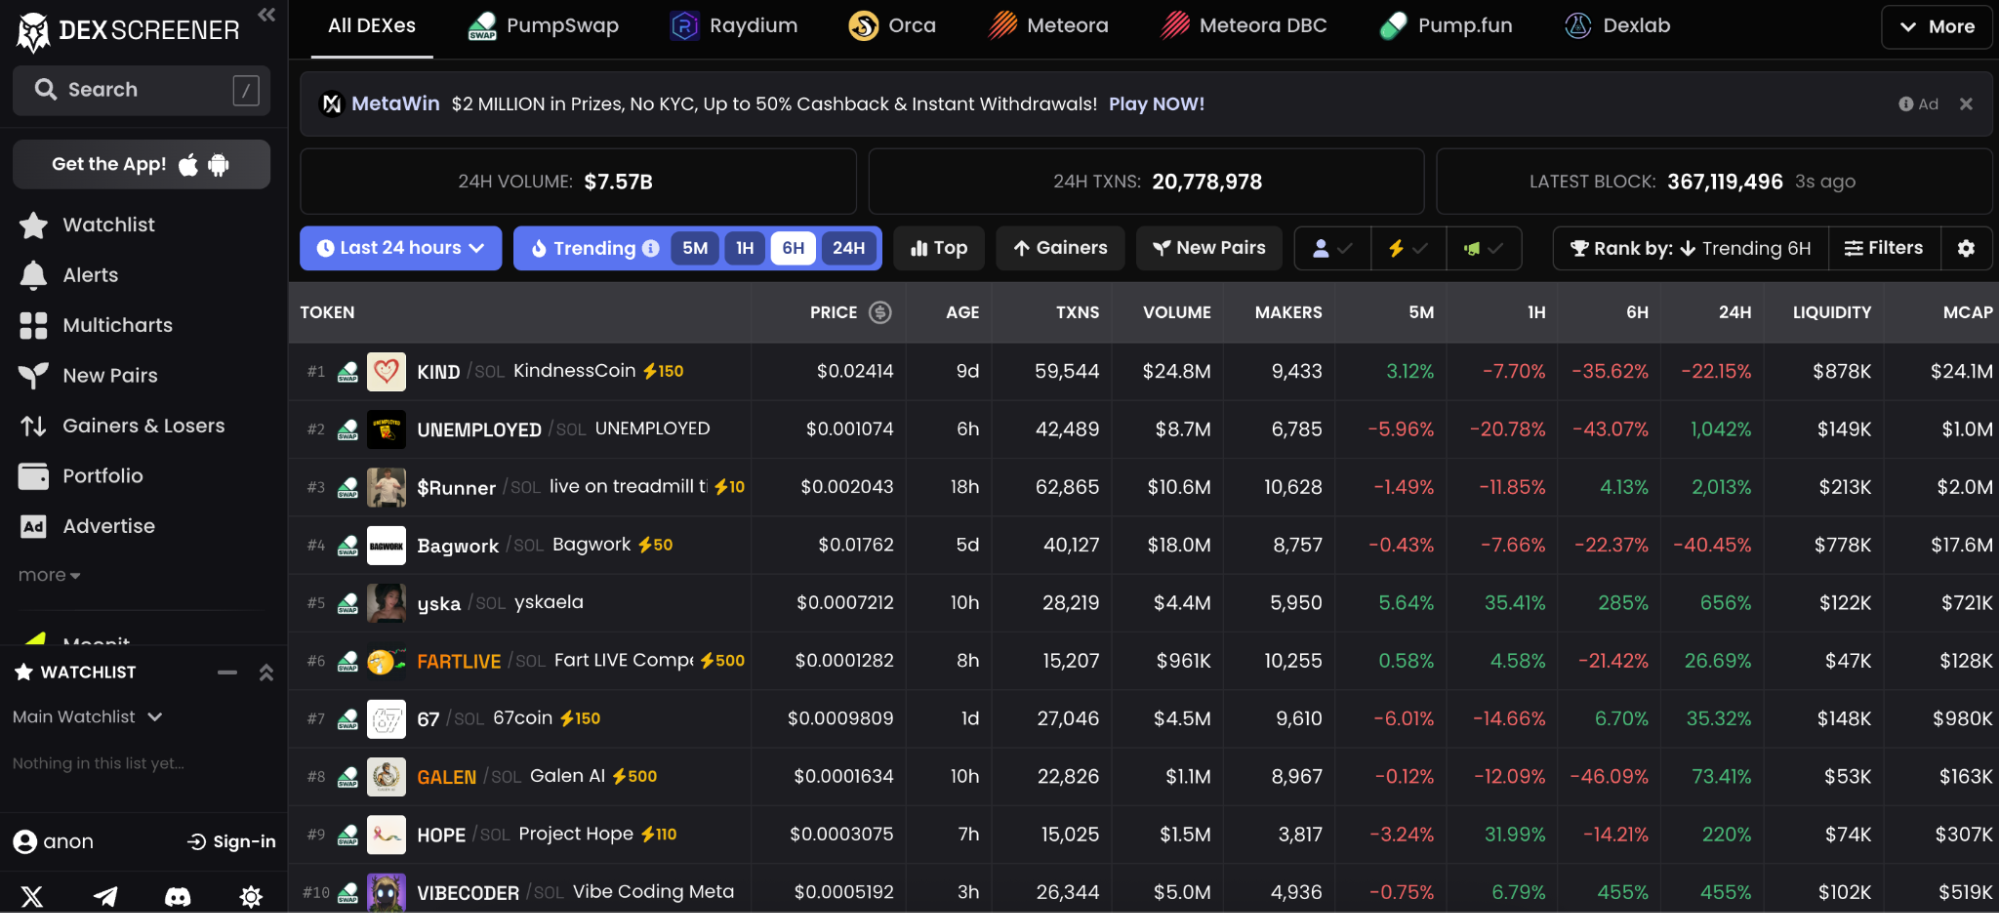
Task: Toggle the profile filter checkbox
Action: (x=1332, y=248)
